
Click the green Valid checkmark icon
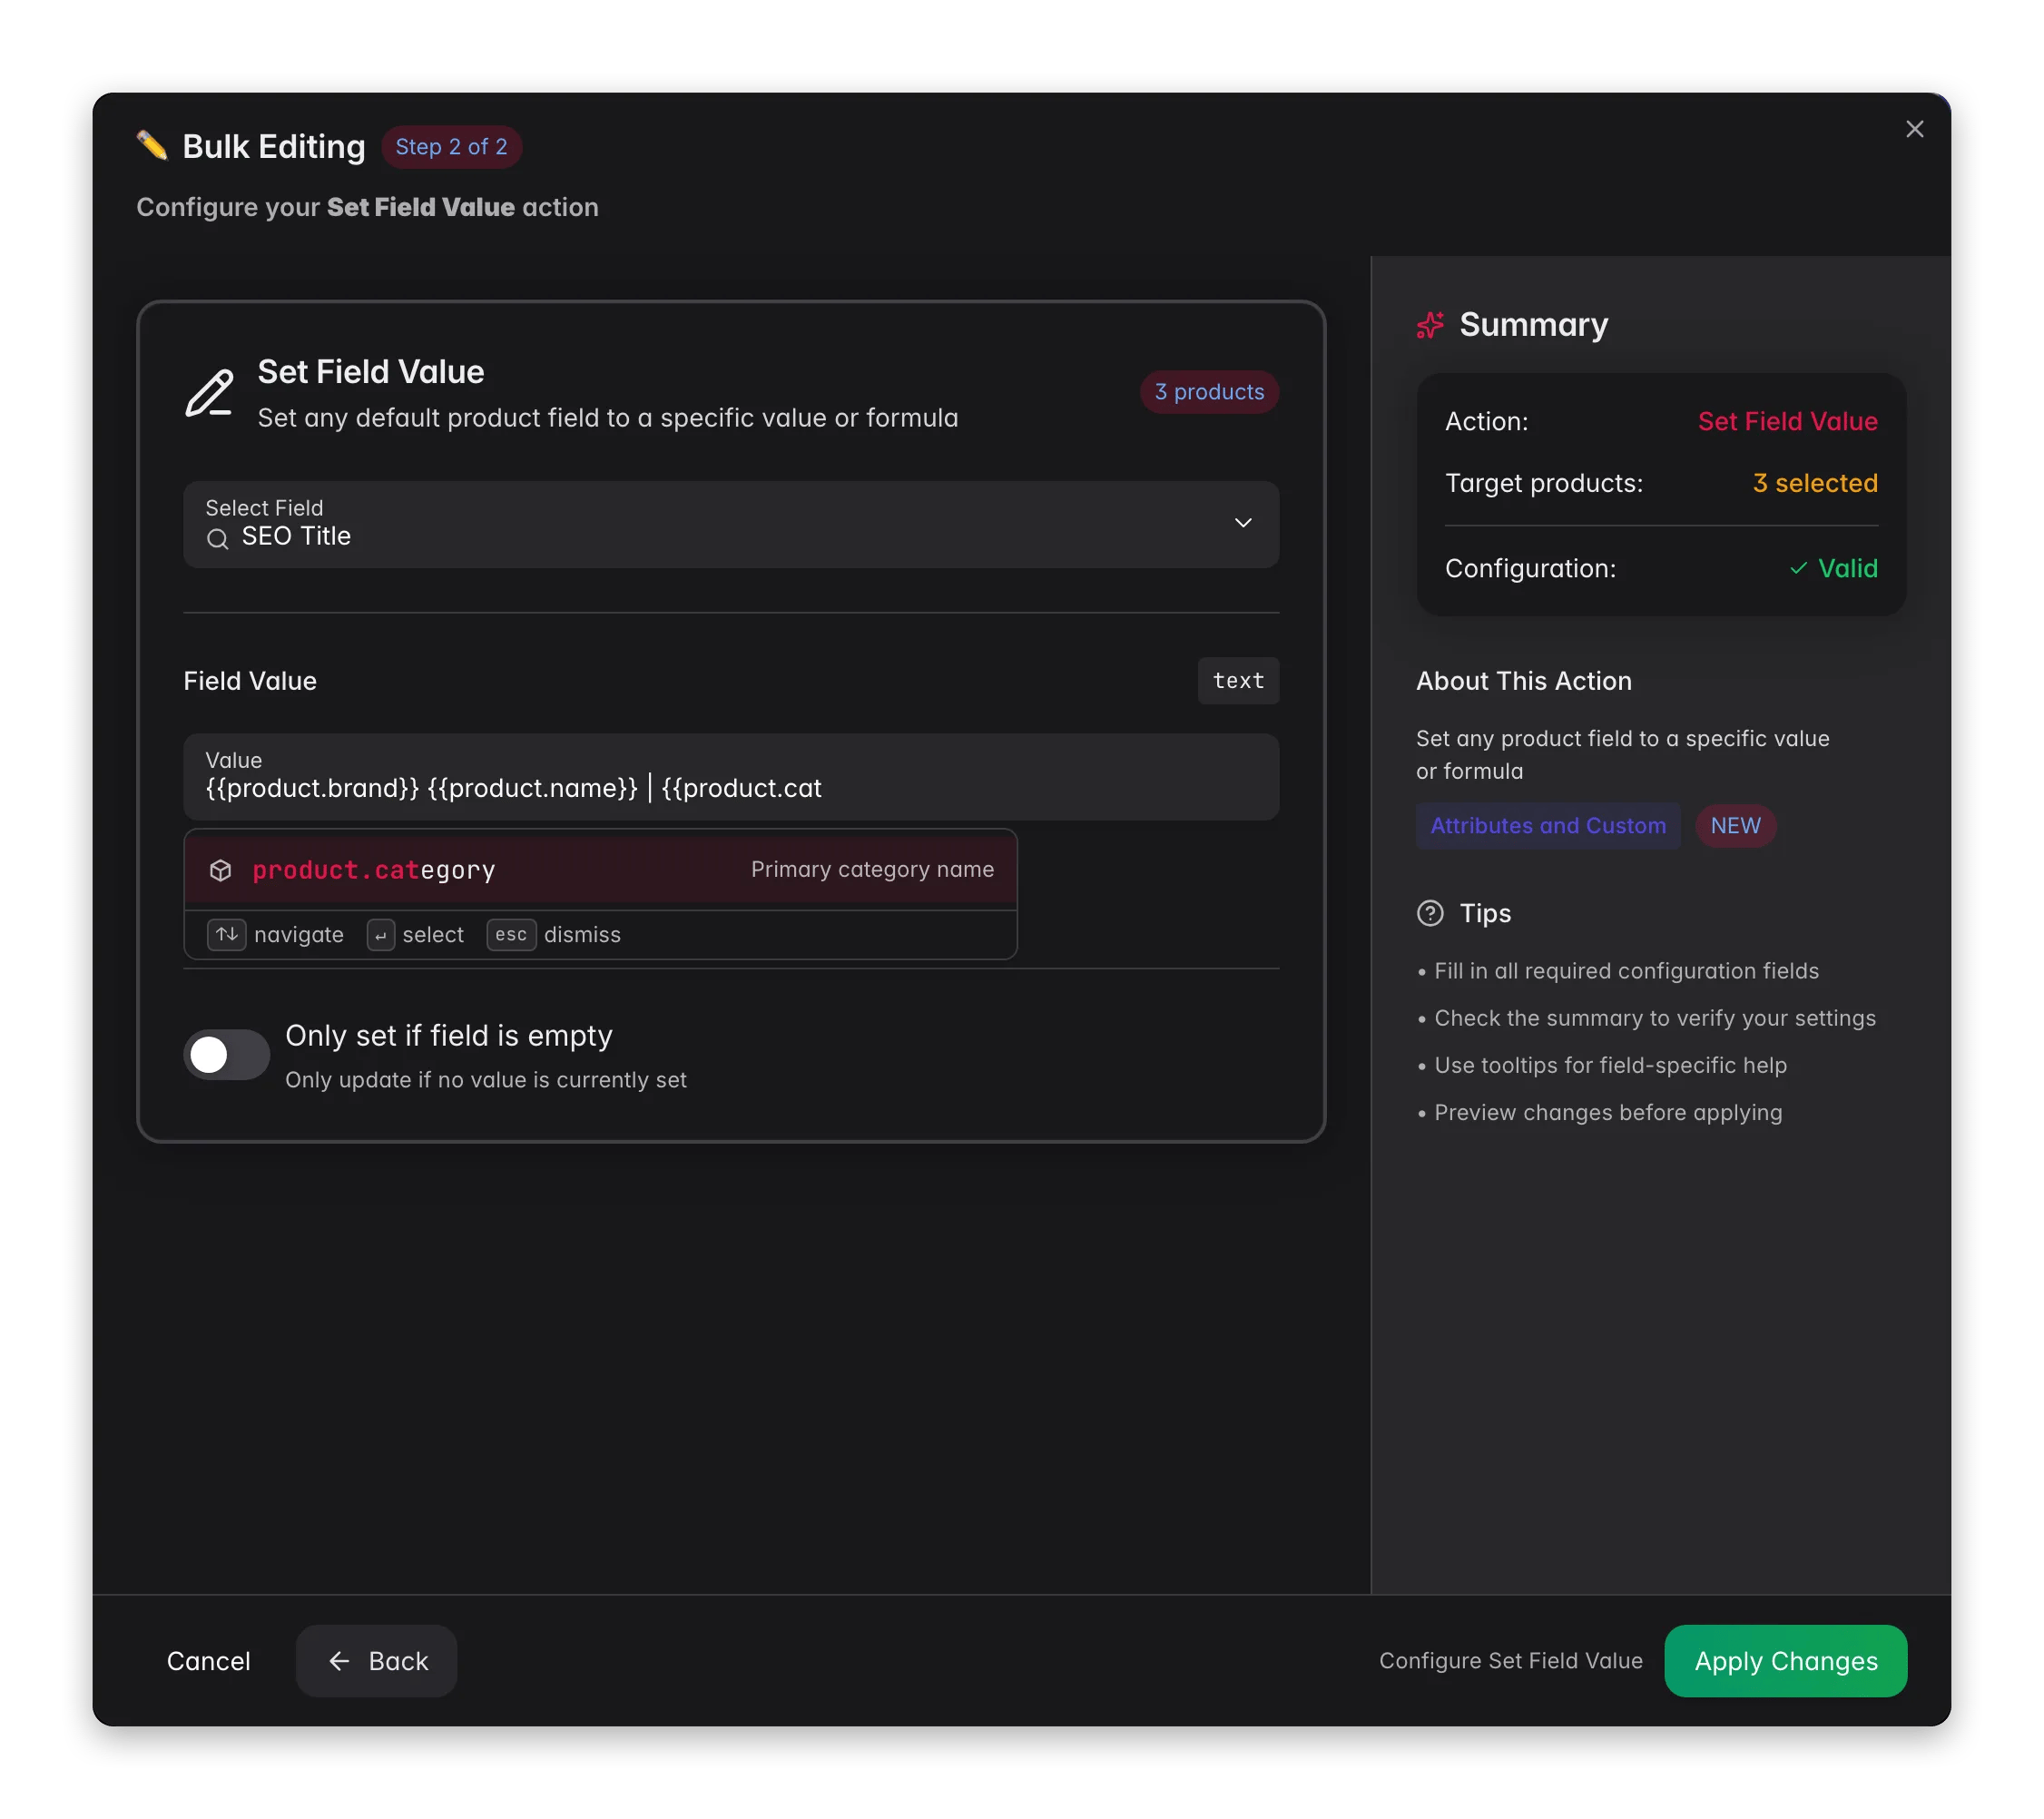click(x=1798, y=568)
